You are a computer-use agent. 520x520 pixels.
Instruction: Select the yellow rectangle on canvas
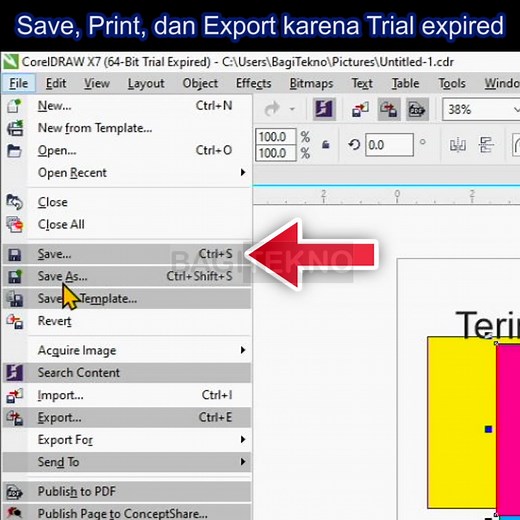click(462, 423)
